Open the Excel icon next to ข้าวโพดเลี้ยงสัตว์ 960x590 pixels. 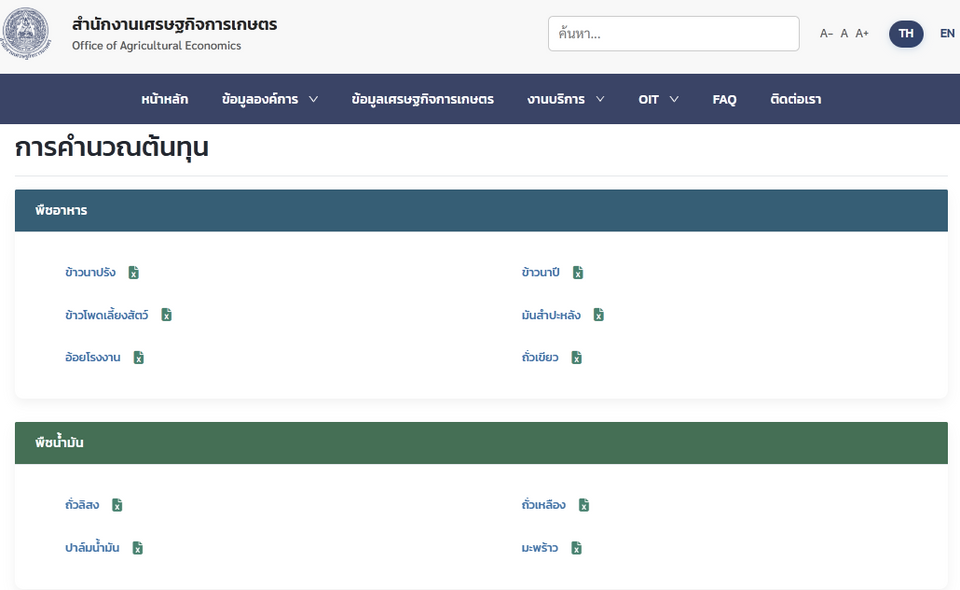click(167, 315)
